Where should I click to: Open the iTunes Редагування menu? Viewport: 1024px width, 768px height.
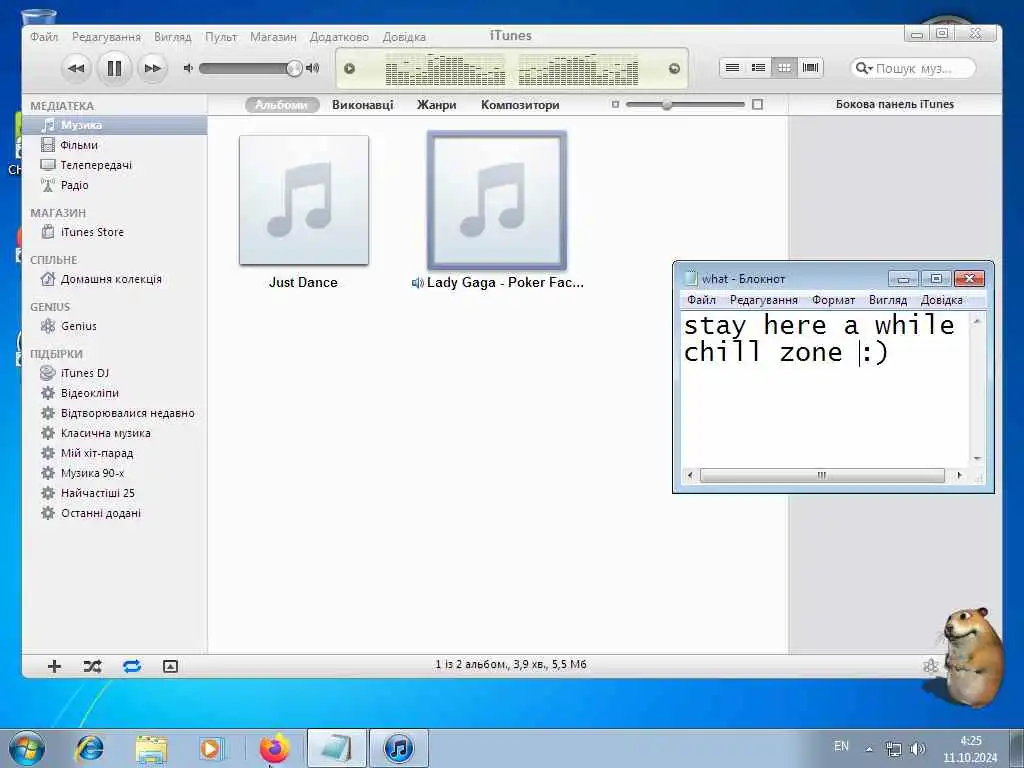[x=106, y=37]
